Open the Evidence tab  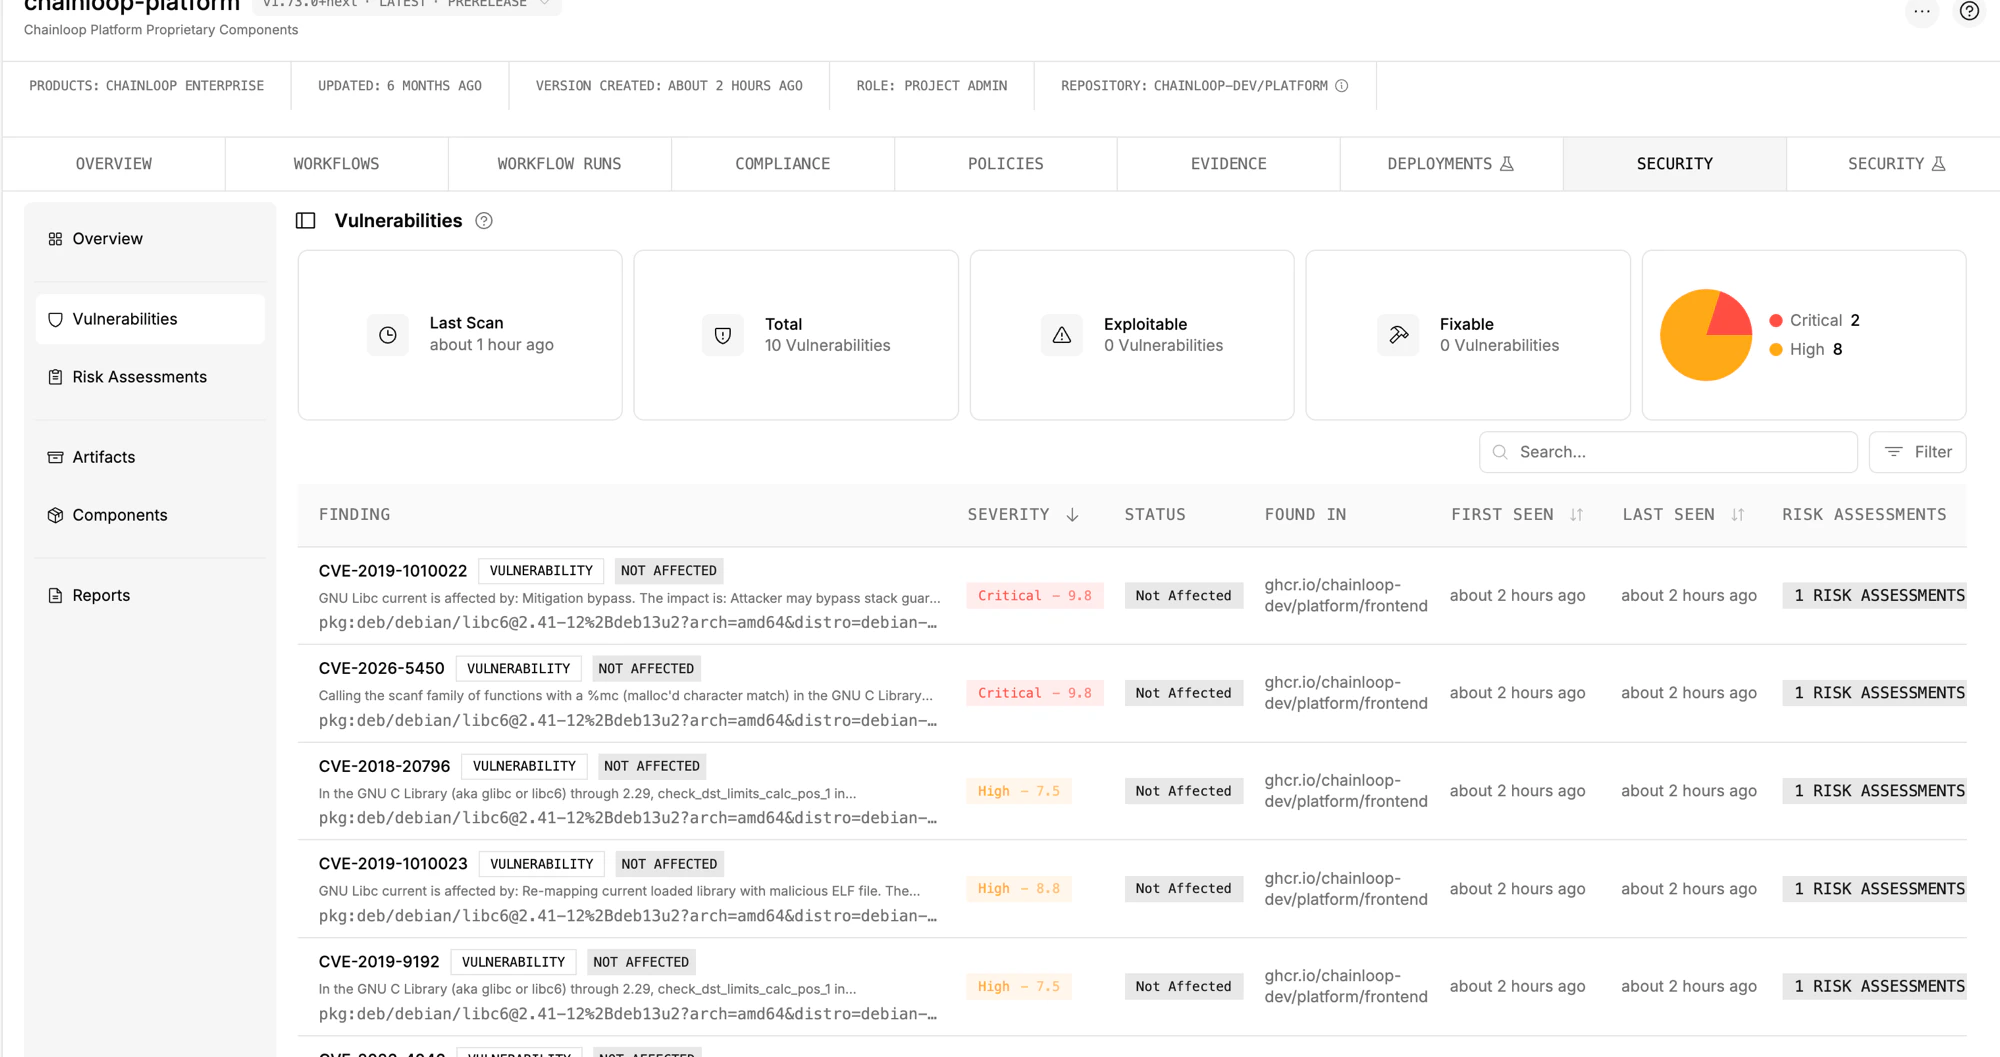click(x=1228, y=164)
